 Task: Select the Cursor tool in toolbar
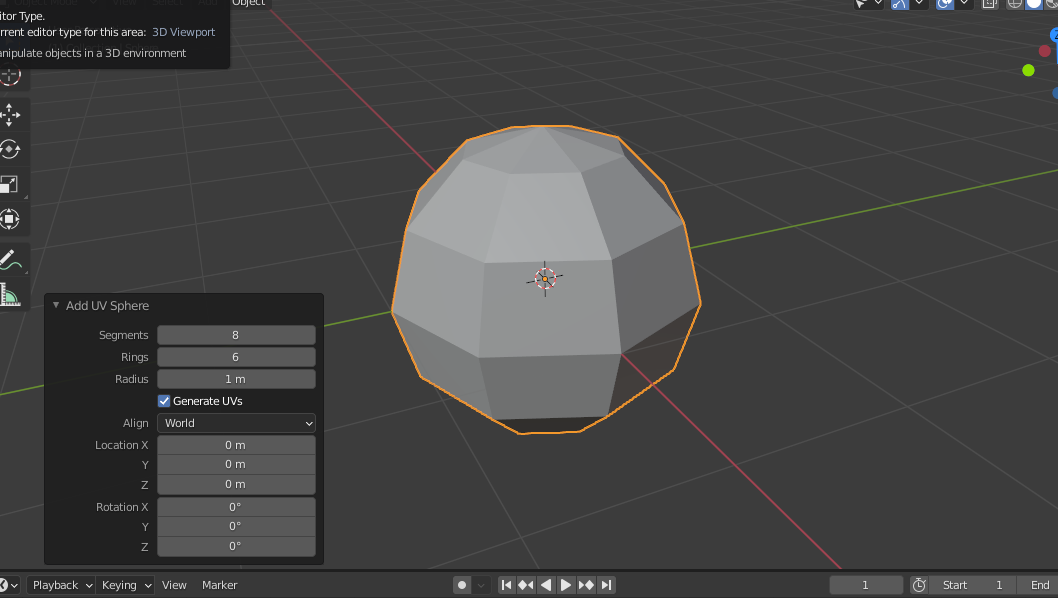click(10, 77)
